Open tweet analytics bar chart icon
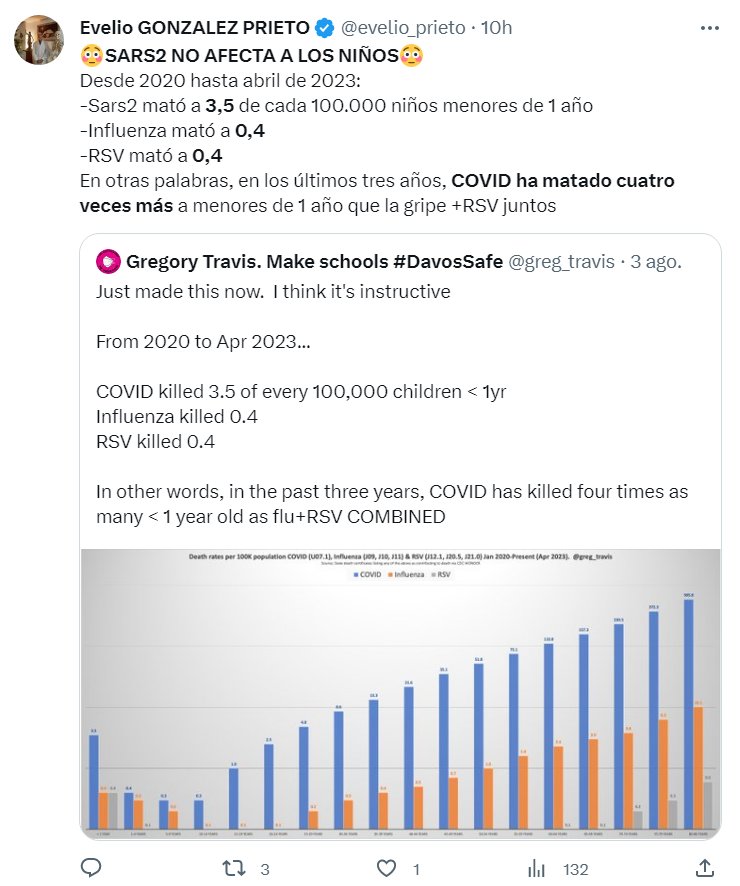Screen dimensions: 740x886 pos(536,868)
